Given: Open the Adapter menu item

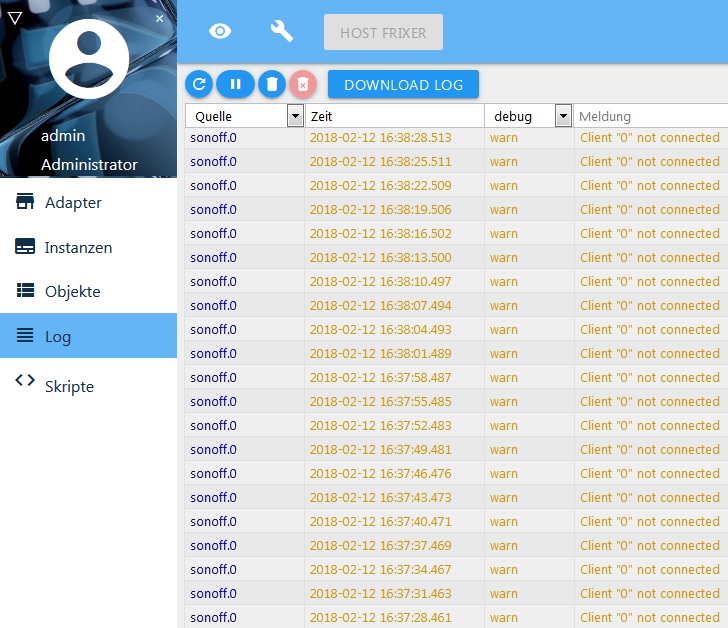Looking at the screenshot, I should click(88, 202).
